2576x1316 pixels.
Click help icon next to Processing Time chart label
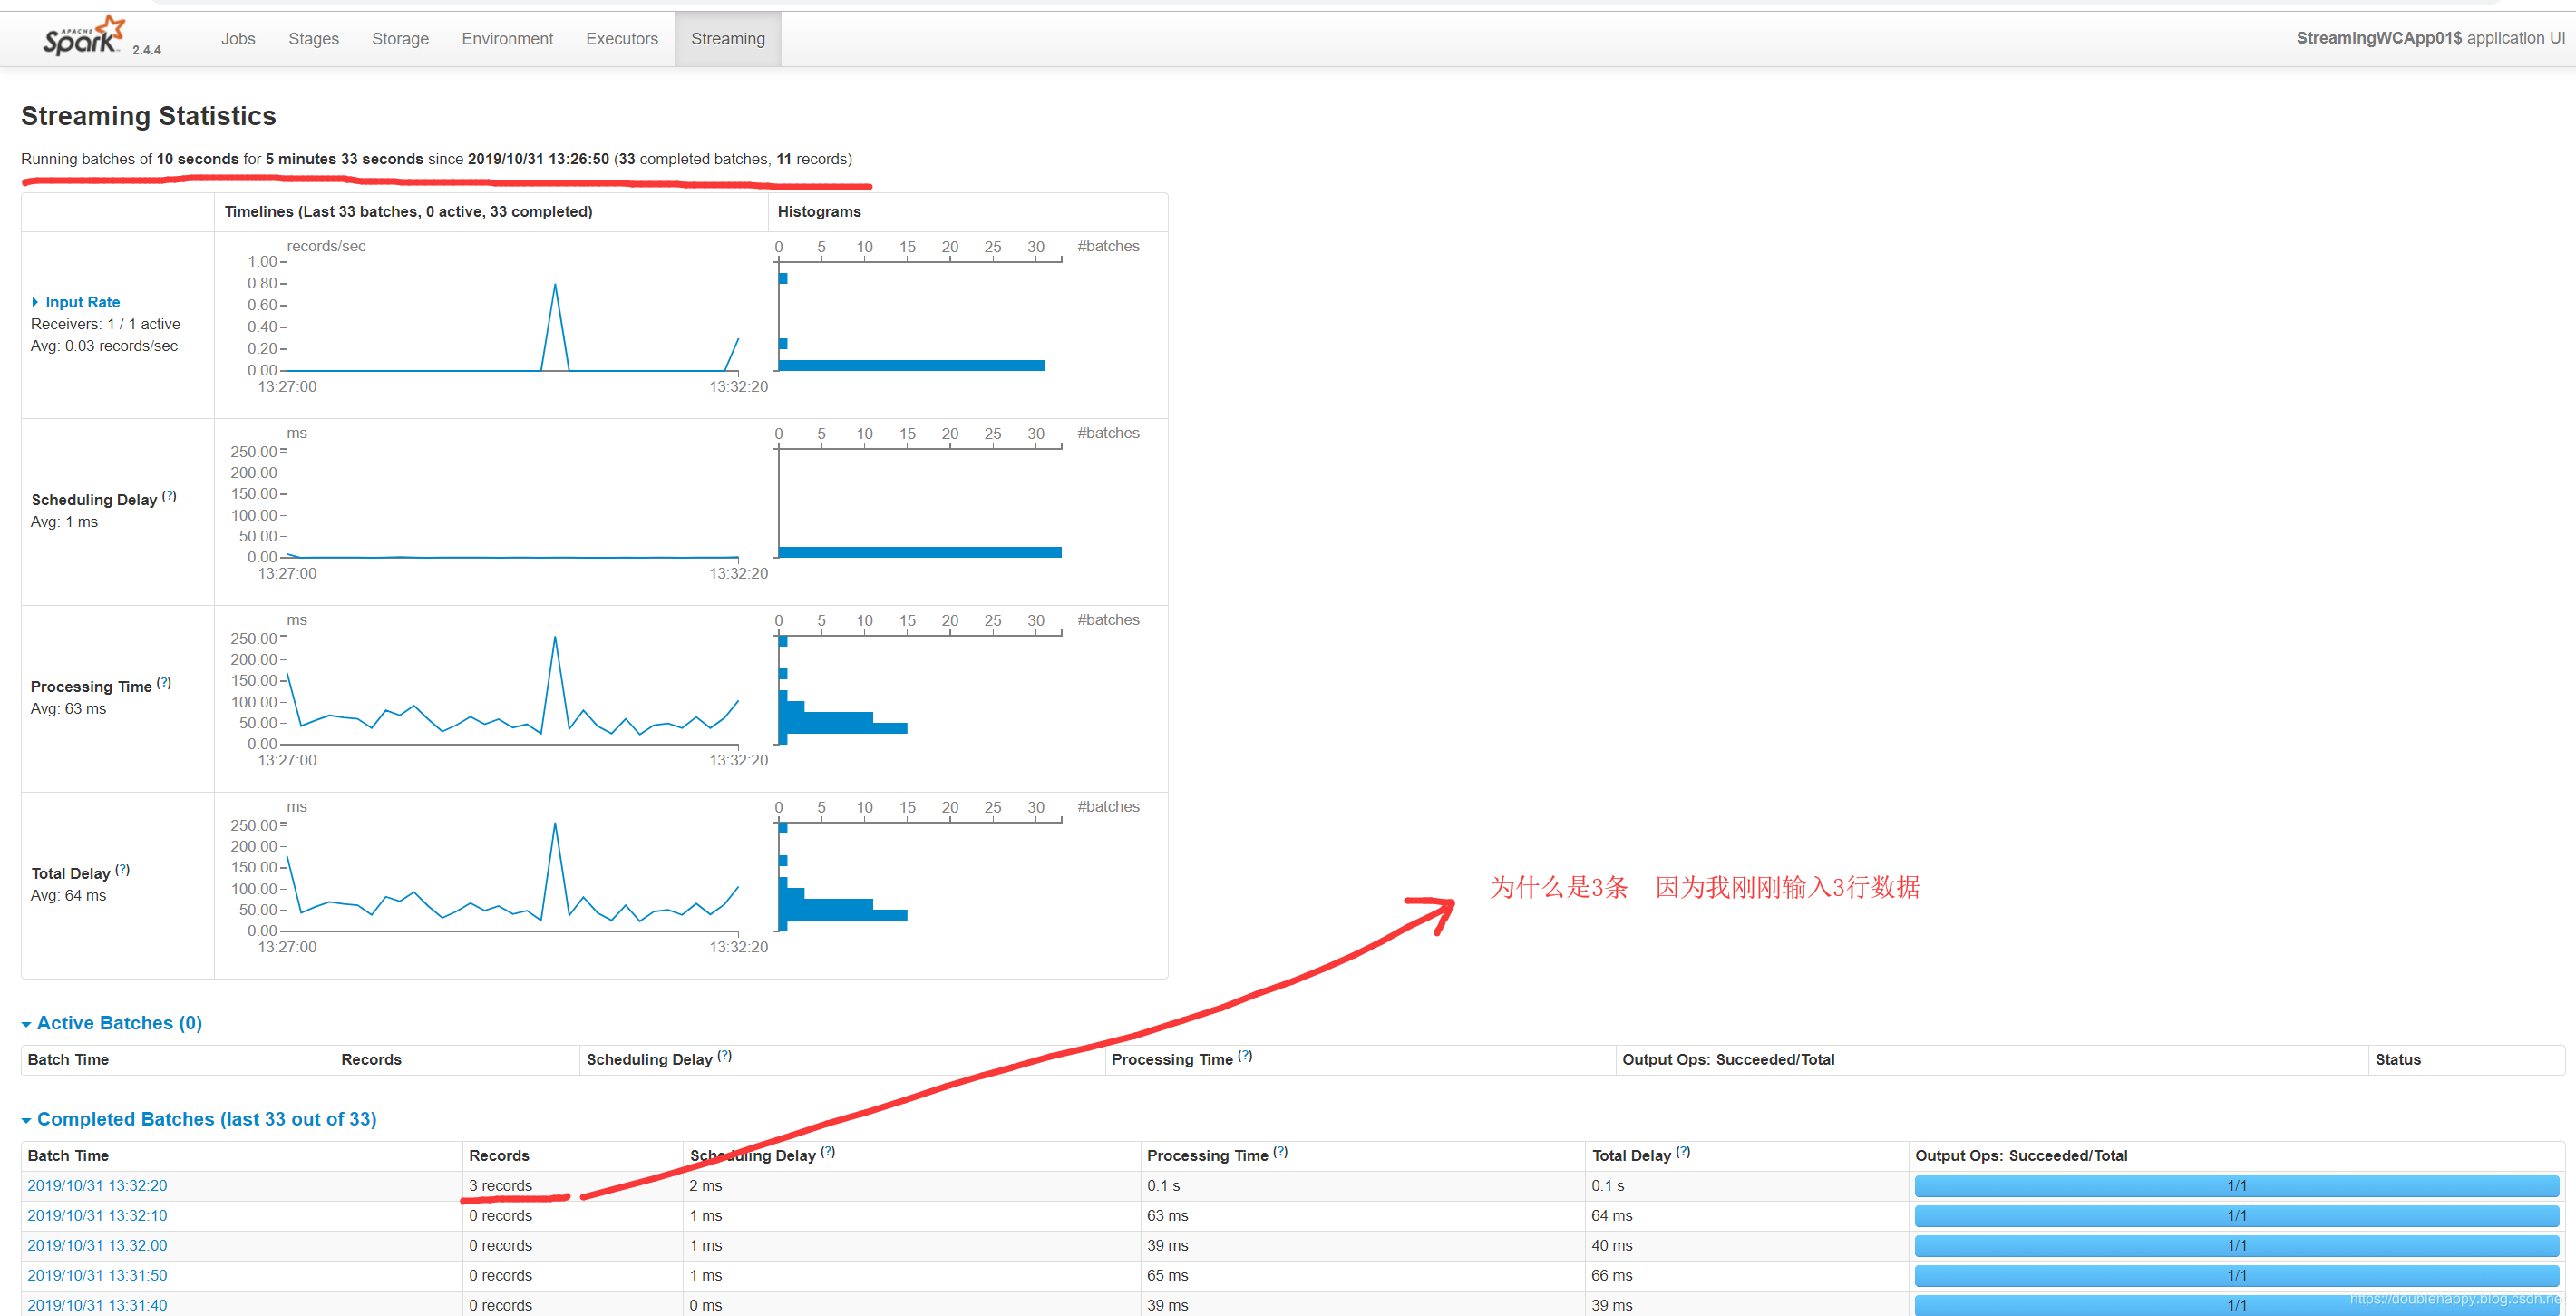tap(164, 683)
